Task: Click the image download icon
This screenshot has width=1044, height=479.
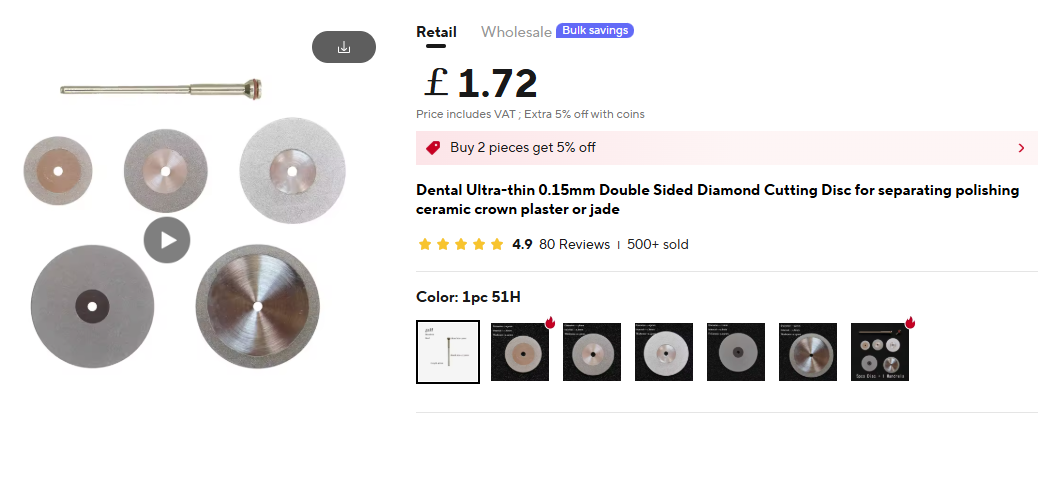Action: tap(344, 47)
